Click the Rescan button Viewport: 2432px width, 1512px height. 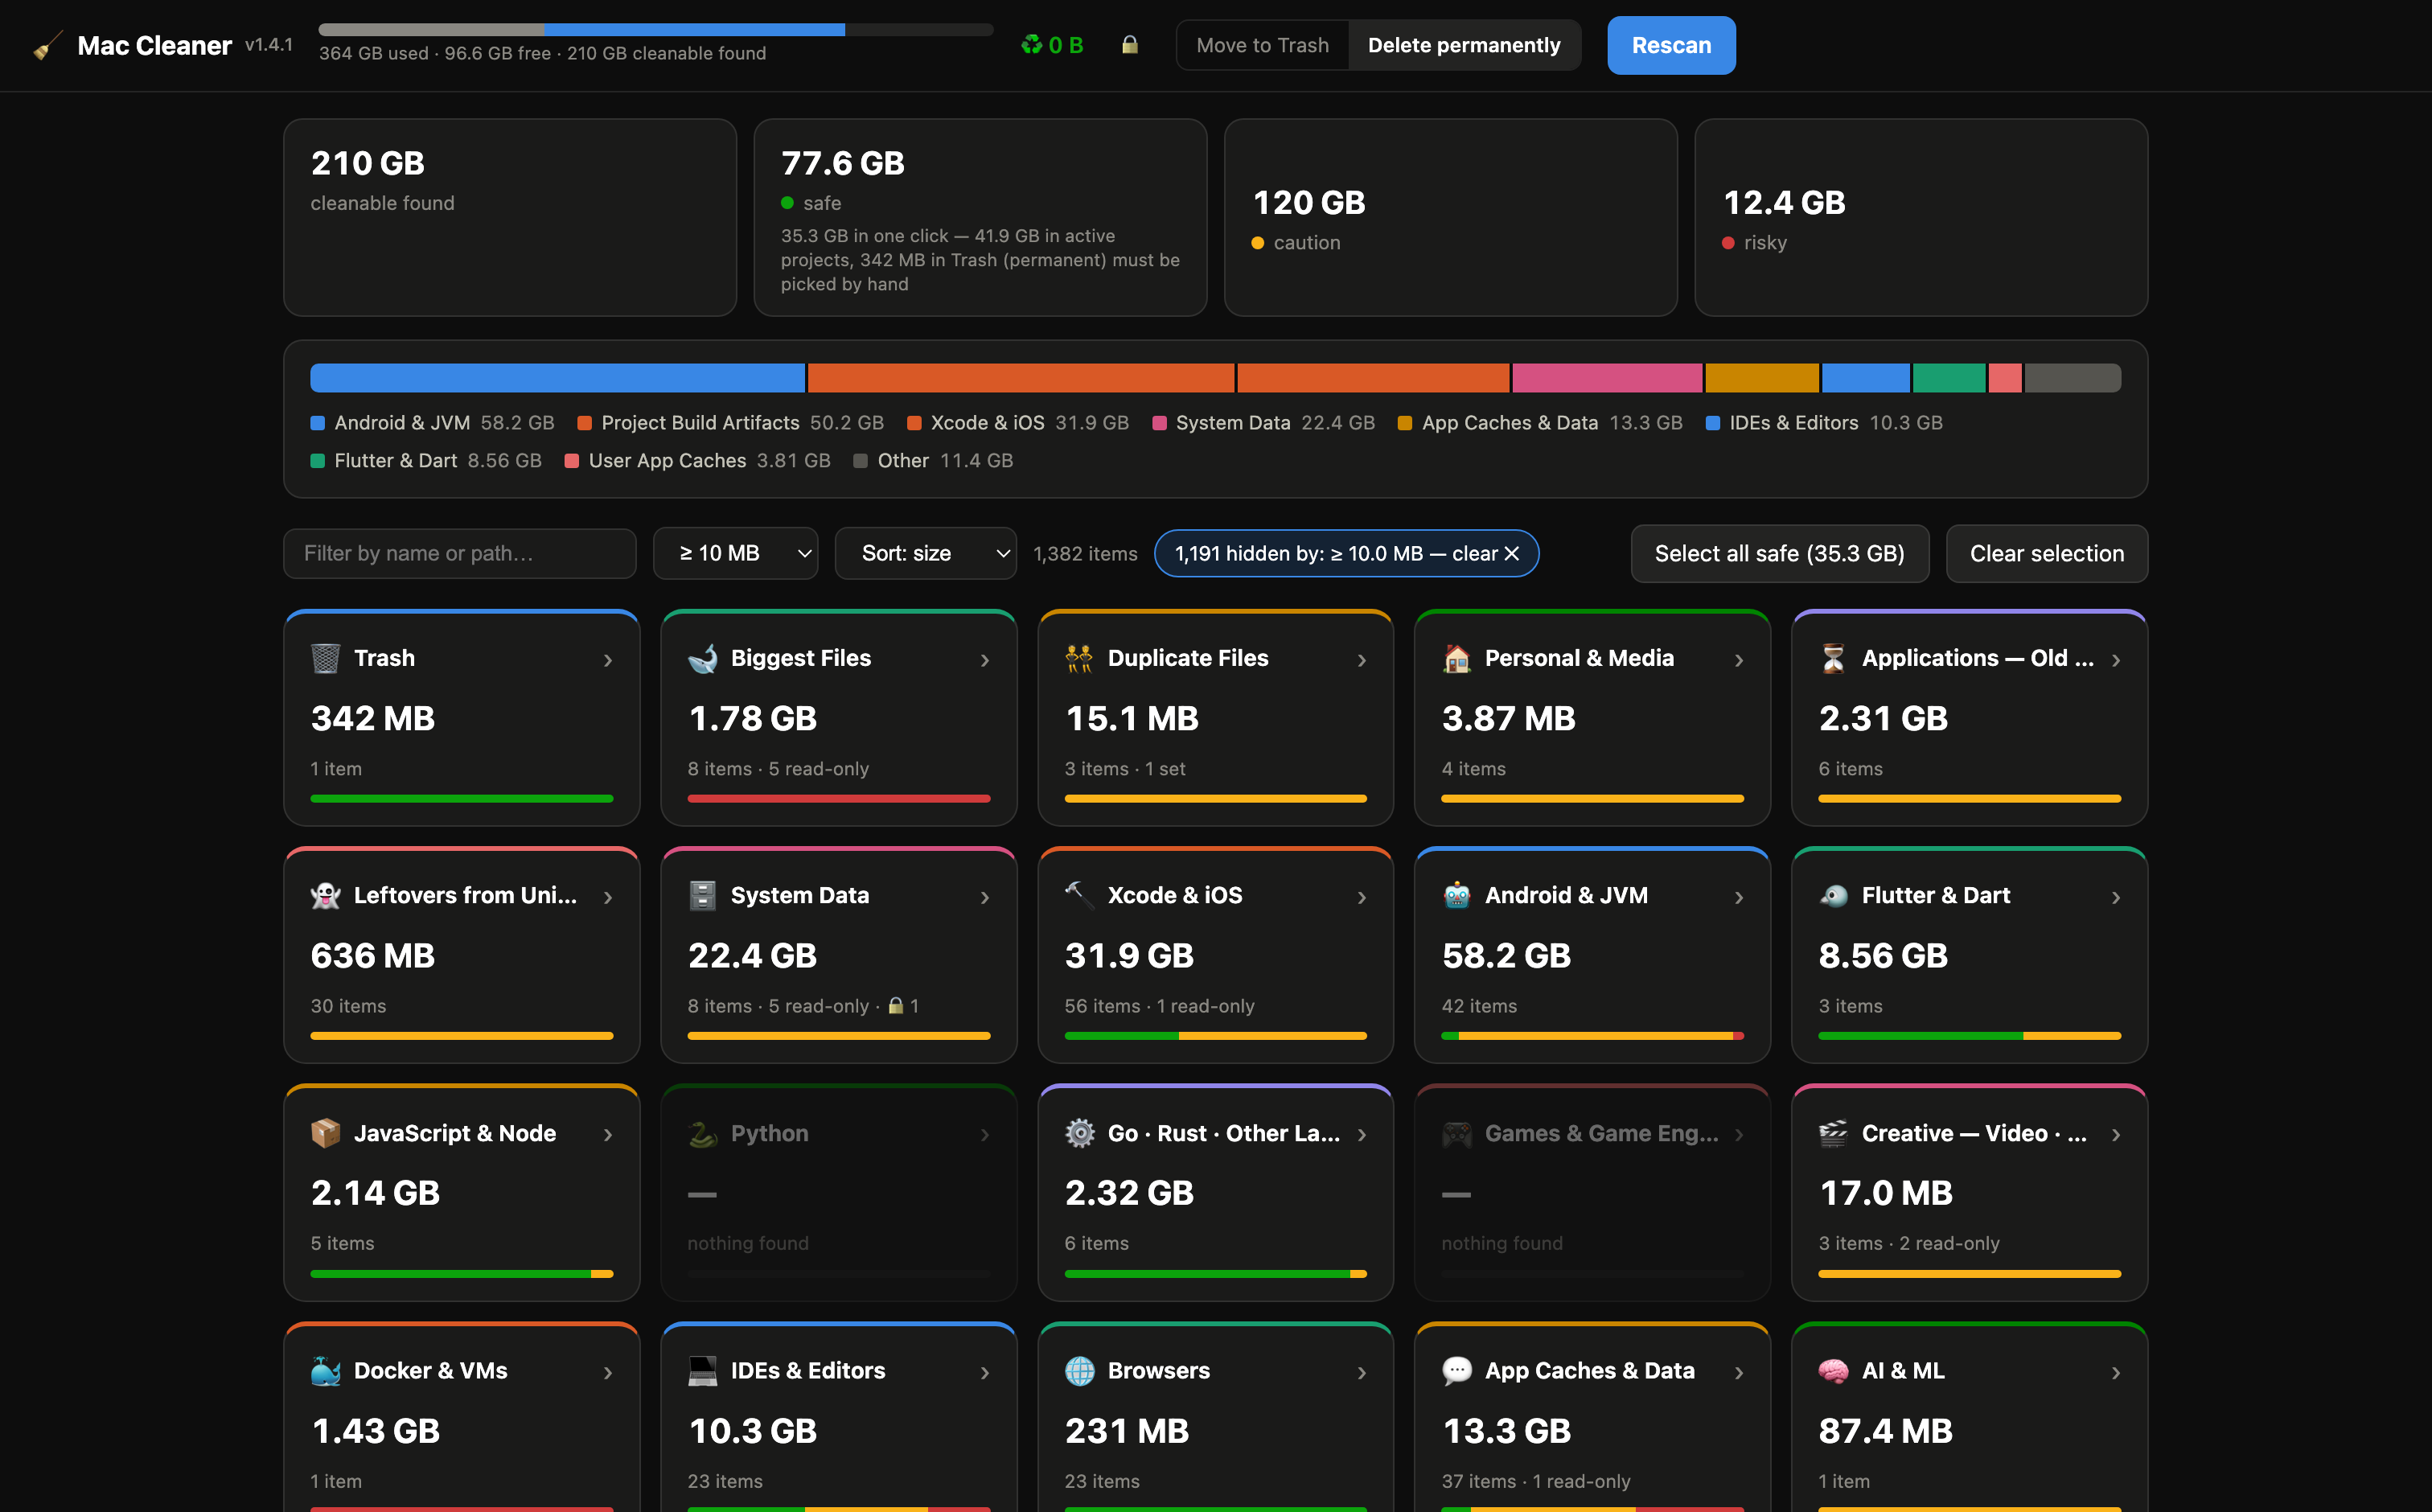tap(1671, 45)
